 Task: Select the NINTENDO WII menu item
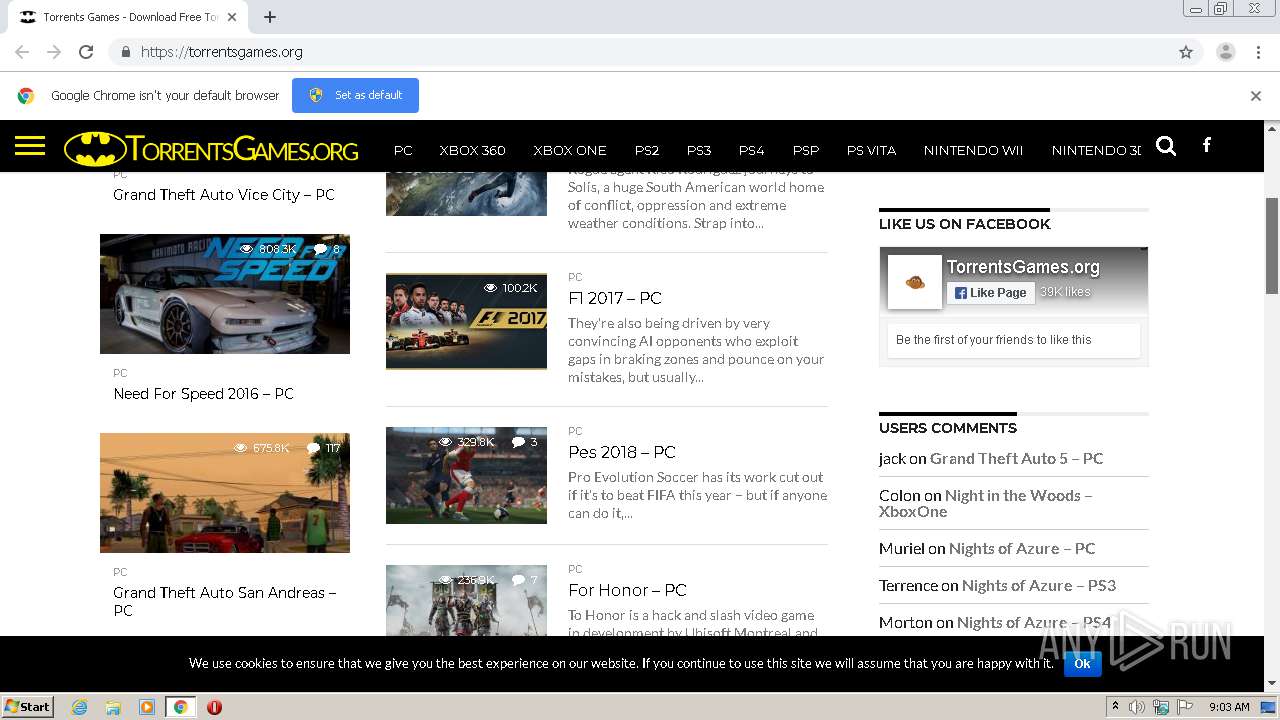click(x=973, y=150)
